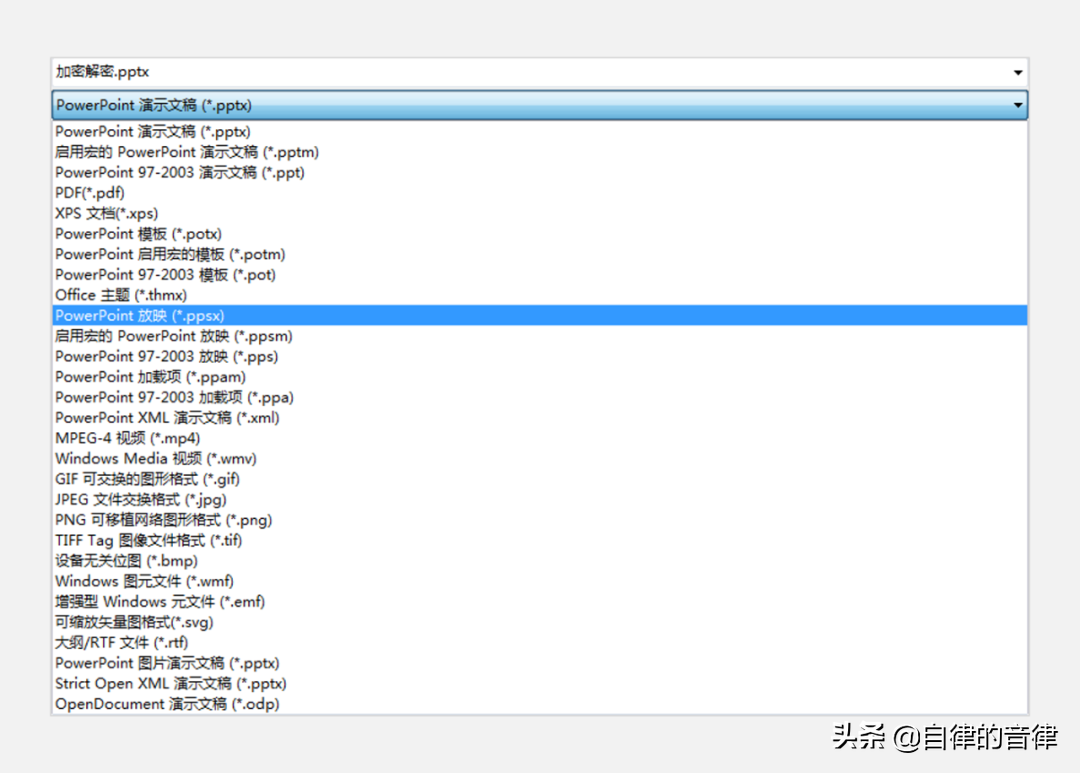Choose 大纲/RTF 文件 (*.rtf)
The image size is (1080, 773).
540,643
